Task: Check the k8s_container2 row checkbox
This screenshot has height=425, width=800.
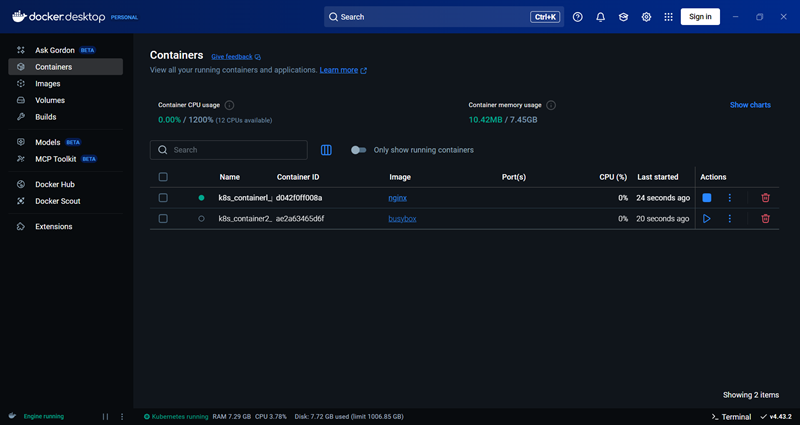Action: [163, 219]
